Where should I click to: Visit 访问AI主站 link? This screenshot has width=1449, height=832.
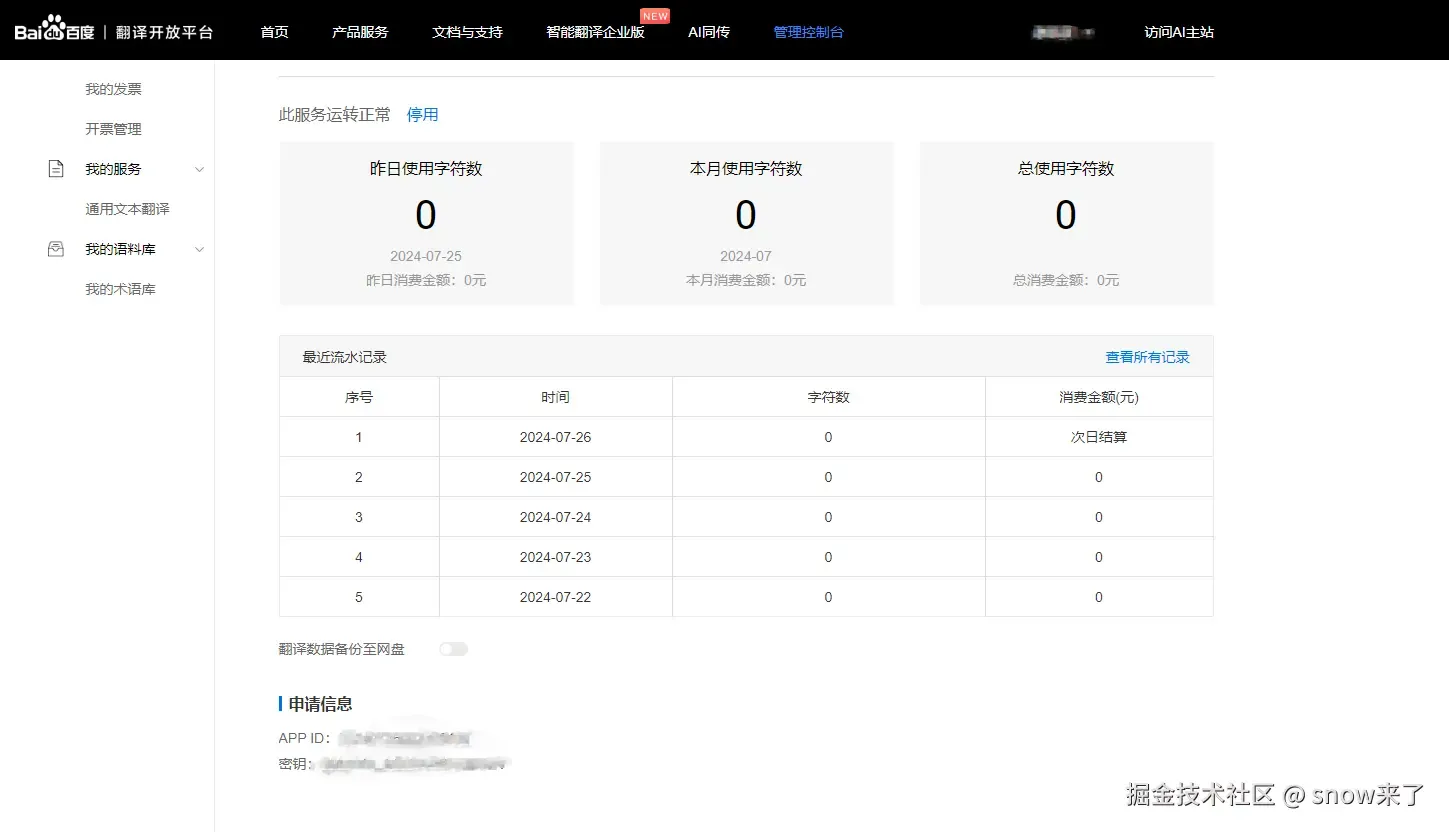coord(1179,32)
